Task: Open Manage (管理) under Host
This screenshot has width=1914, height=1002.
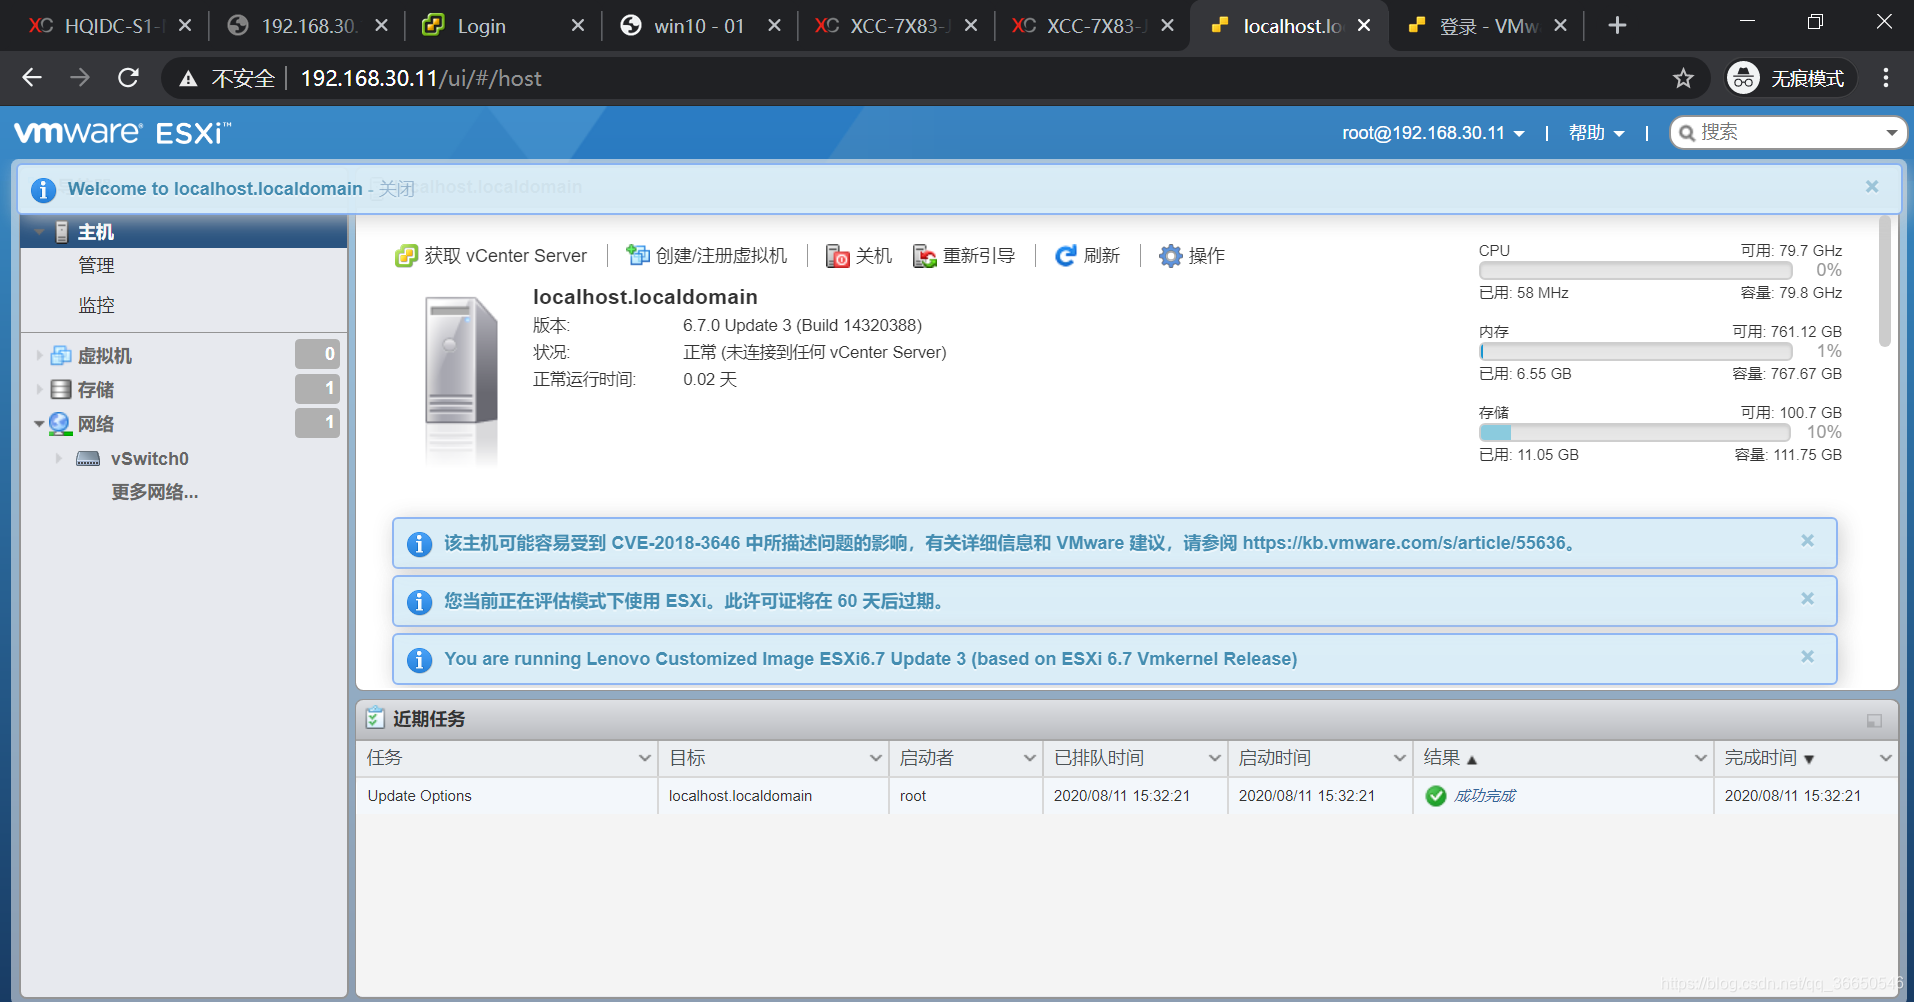Action: pos(96,265)
